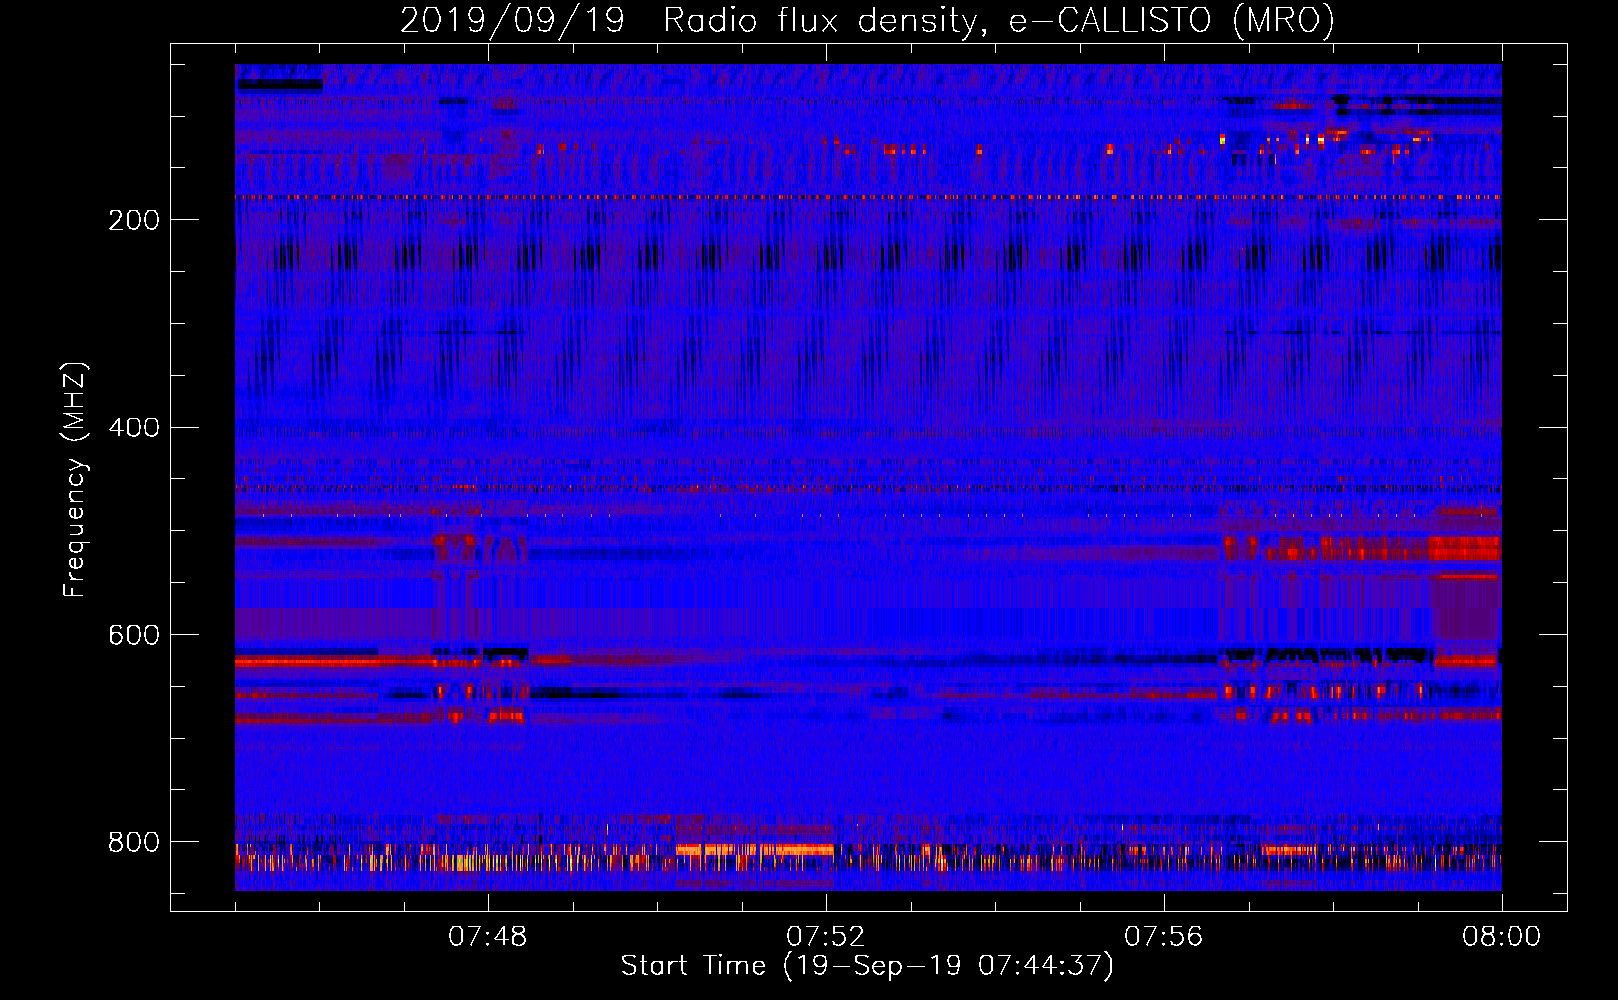Click the "Start Time (19-Sep-19 07:44:37)" x-axis label

click(867, 966)
